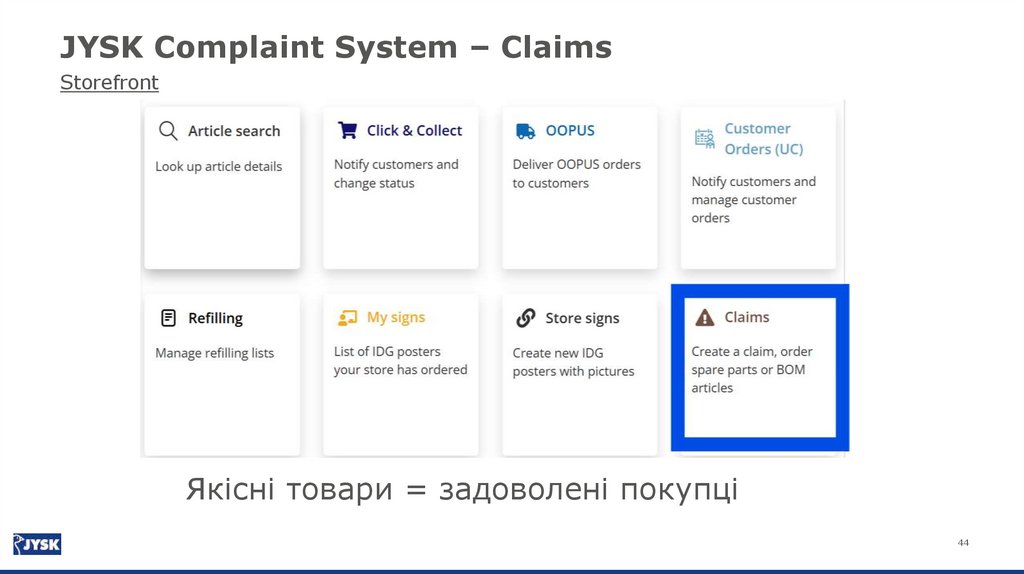Viewport: 1024px width, 574px height.
Task: Open the Click & Collect title link
Action: point(414,131)
